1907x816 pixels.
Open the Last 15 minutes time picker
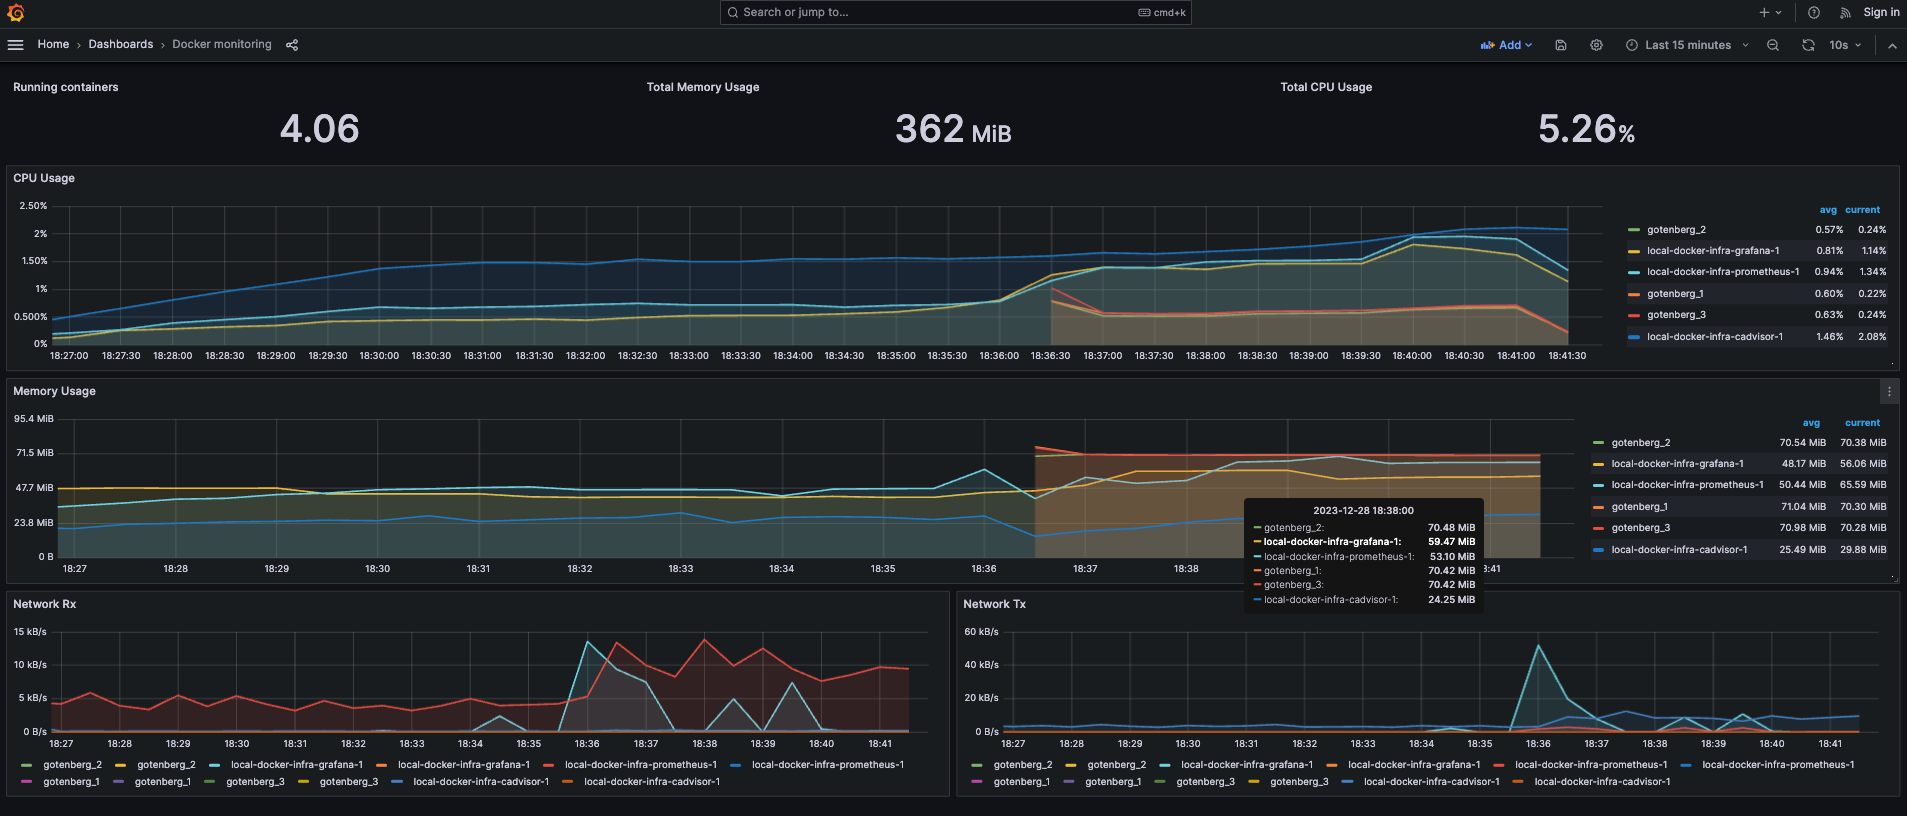(x=1687, y=45)
